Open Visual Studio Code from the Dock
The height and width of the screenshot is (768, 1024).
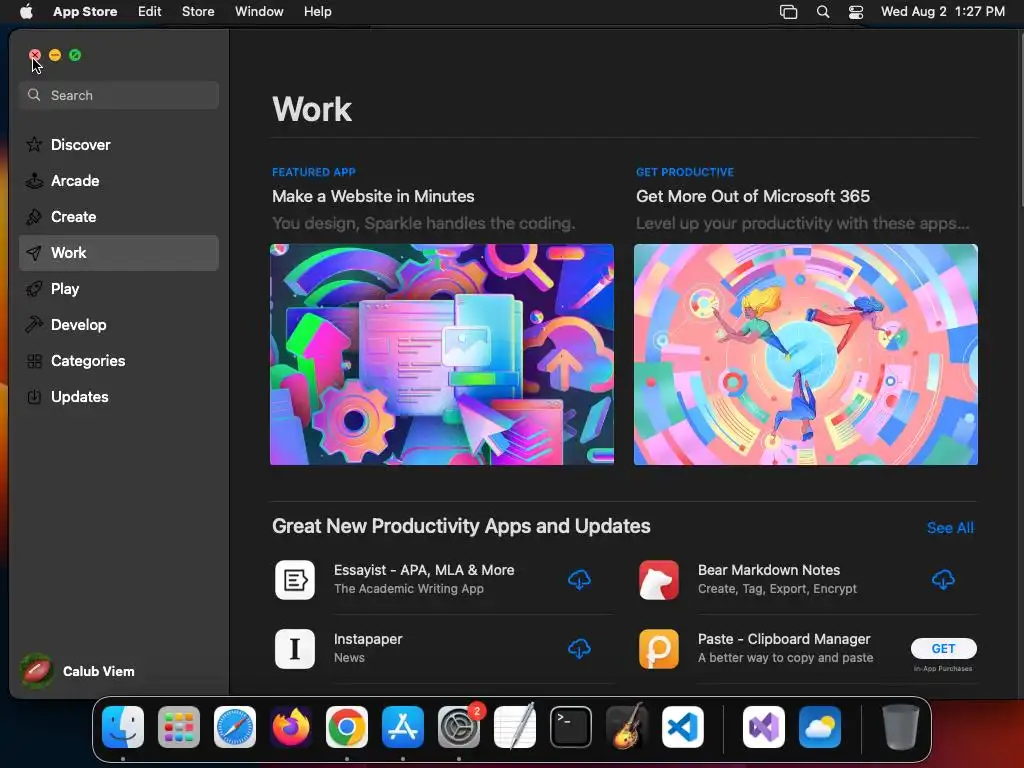click(x=682, y=727)
